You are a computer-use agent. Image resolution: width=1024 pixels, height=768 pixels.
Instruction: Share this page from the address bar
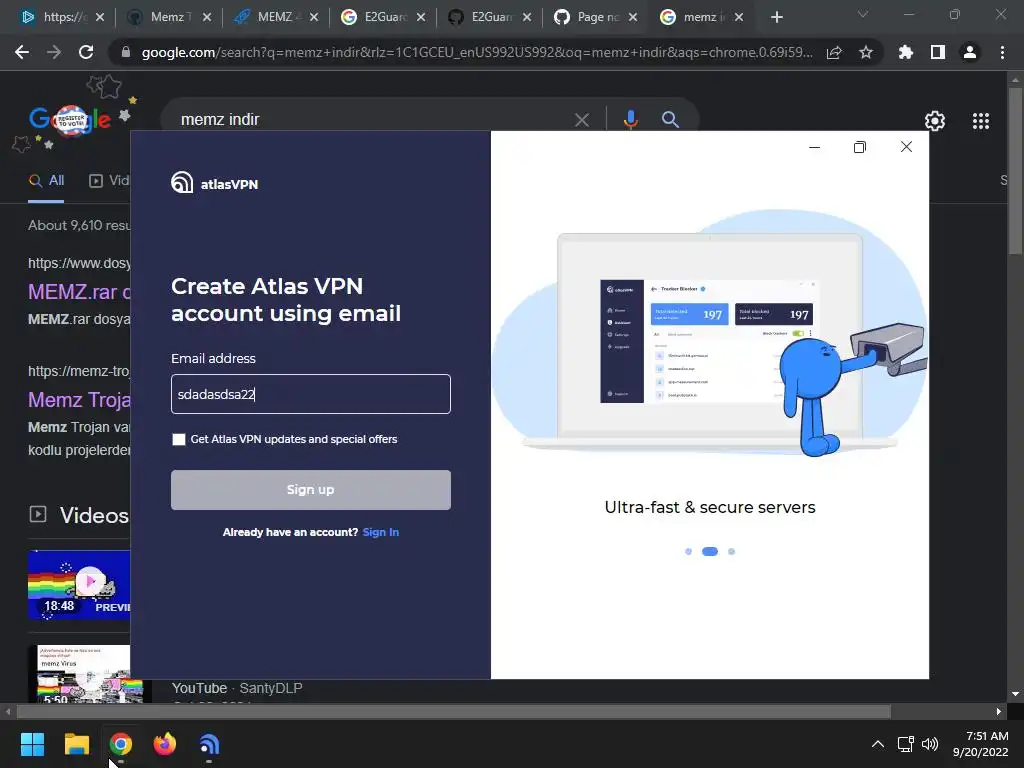(x=834, y=52)
